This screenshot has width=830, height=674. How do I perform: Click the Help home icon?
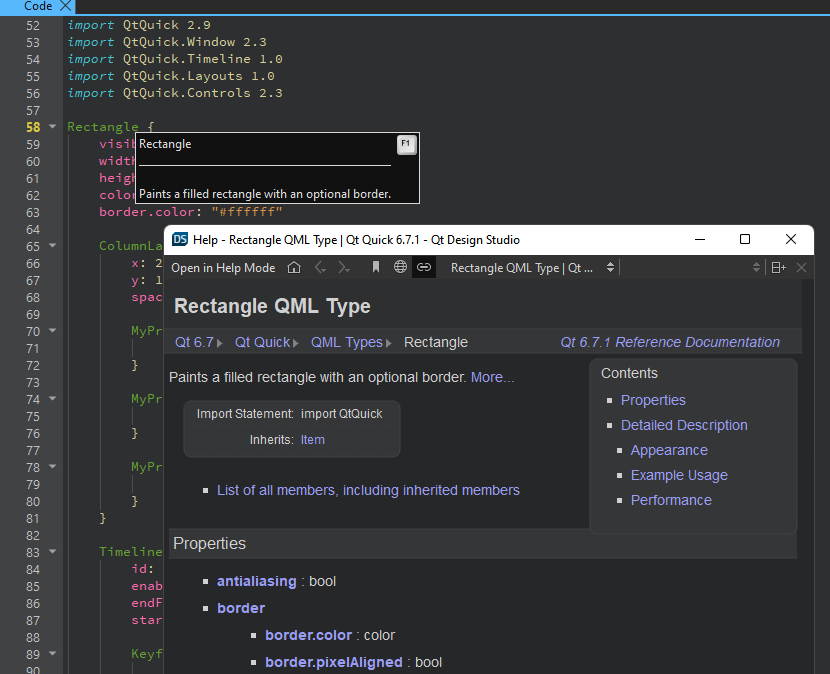click(x=295, y=267)
